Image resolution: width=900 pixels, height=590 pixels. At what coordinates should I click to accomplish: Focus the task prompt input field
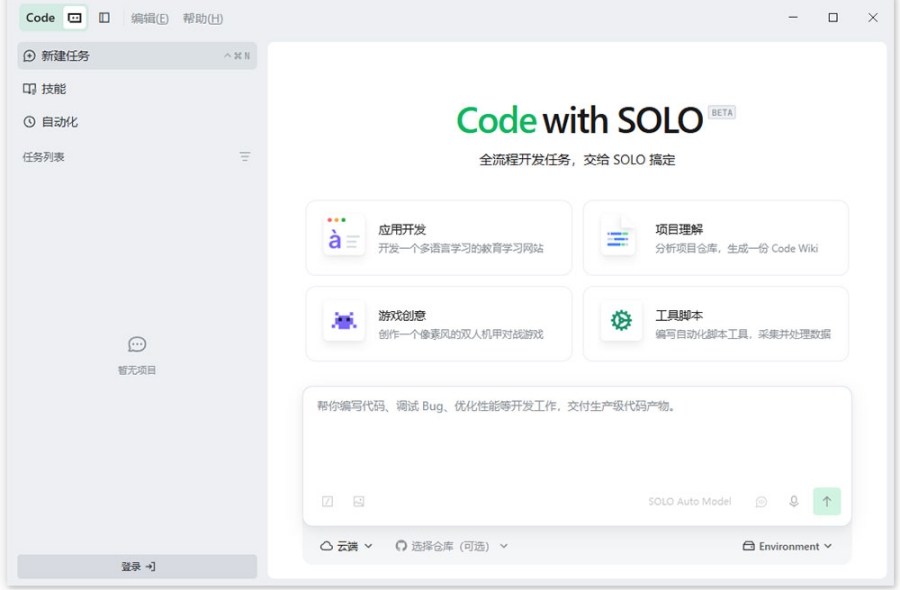point(577,436)
